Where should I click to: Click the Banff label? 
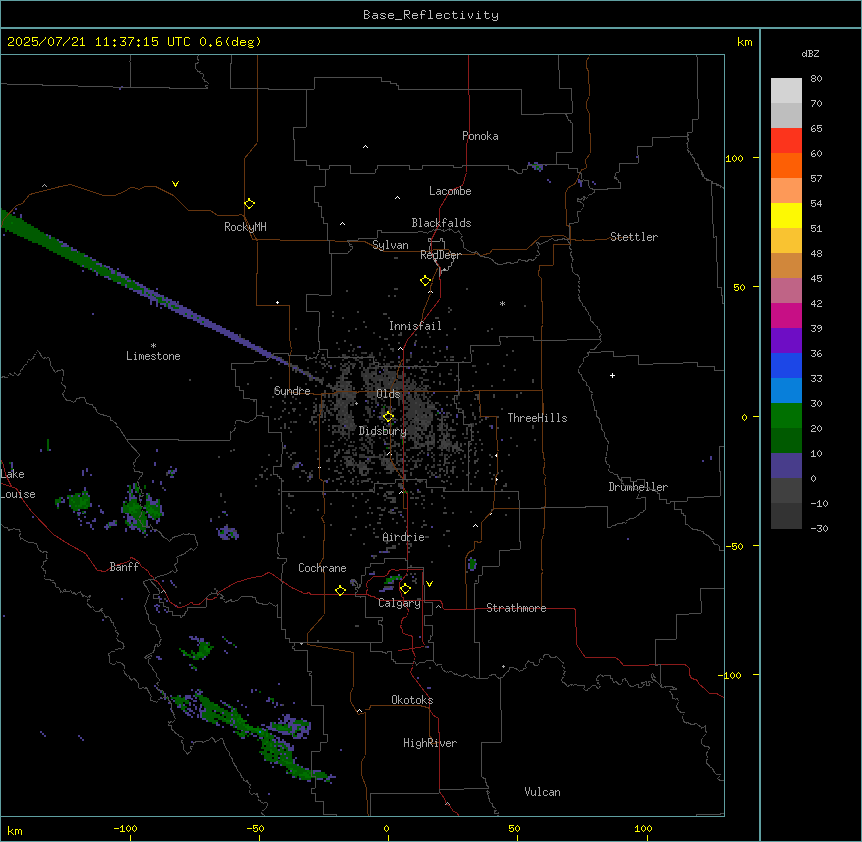tap(124, 567)
